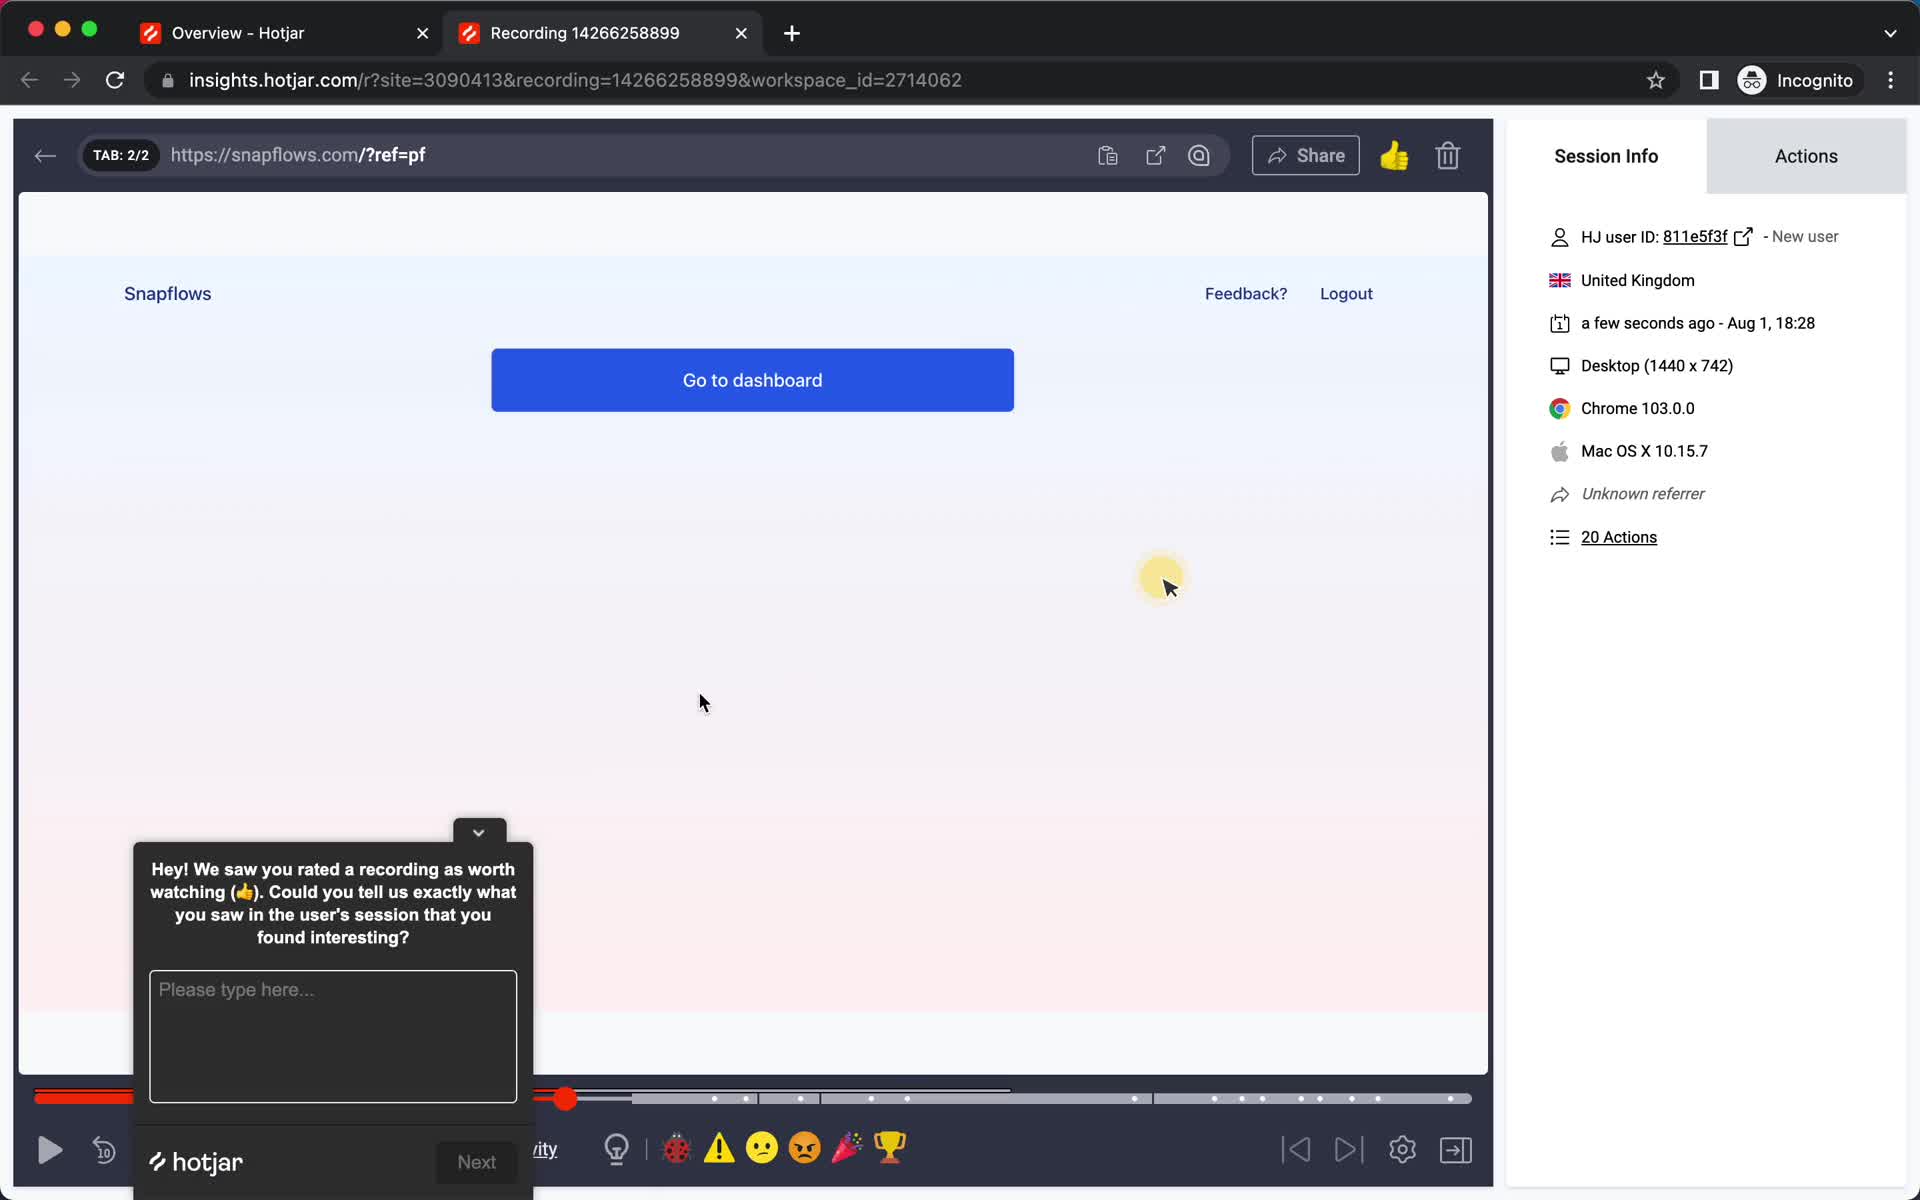Click the thumbs up rating icon
The width and height of the screenshot is (1920, 1200).
click(1395, 153)
